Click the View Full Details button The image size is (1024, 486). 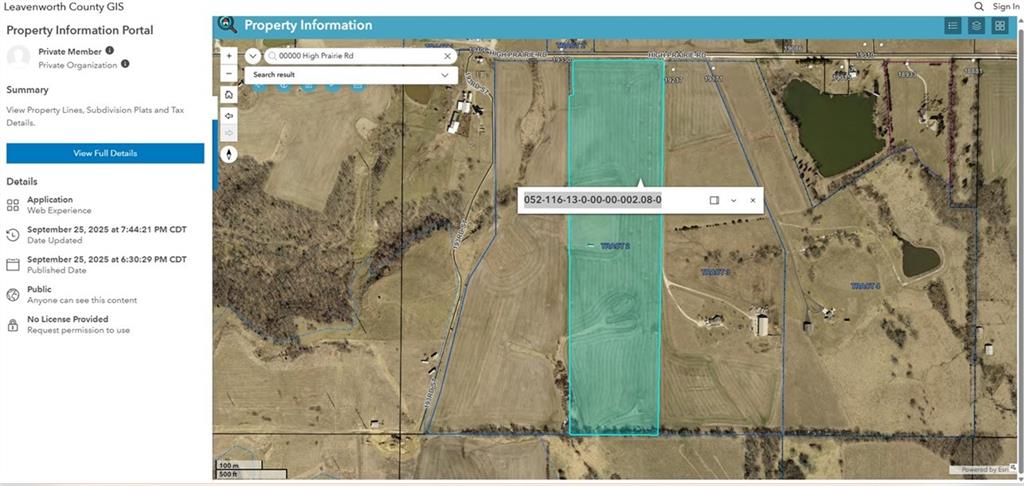click(x=105, y=153)
